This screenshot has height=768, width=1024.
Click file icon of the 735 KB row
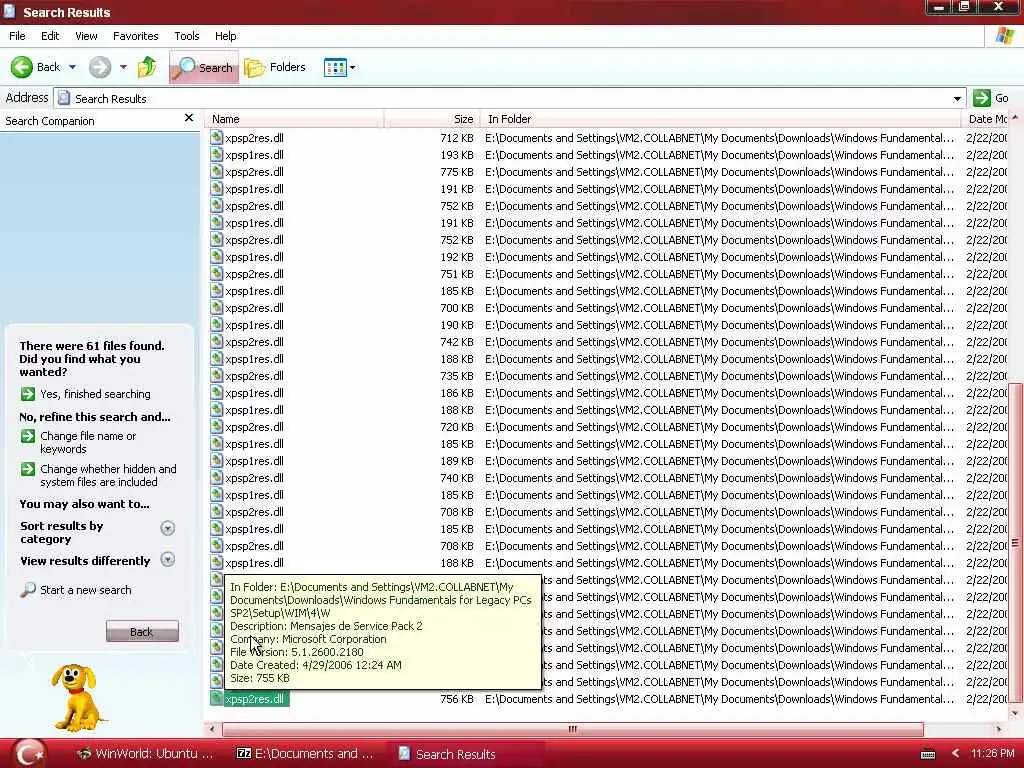point(217,375)
